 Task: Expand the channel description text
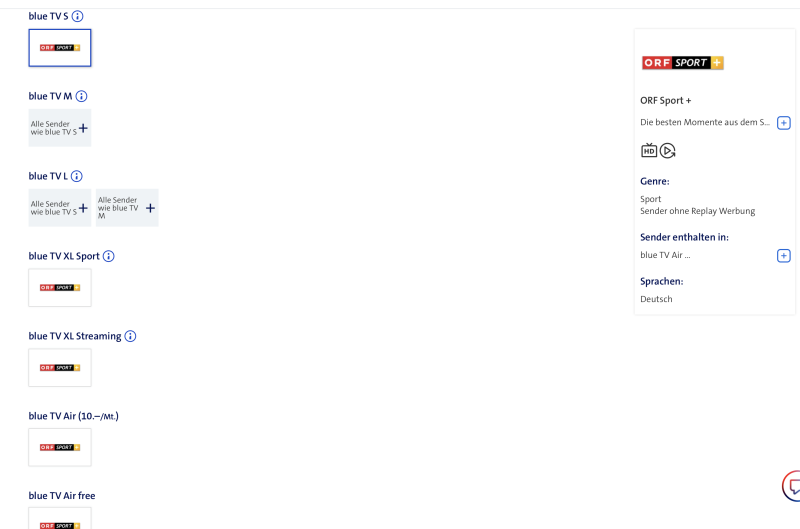point(784,122)
